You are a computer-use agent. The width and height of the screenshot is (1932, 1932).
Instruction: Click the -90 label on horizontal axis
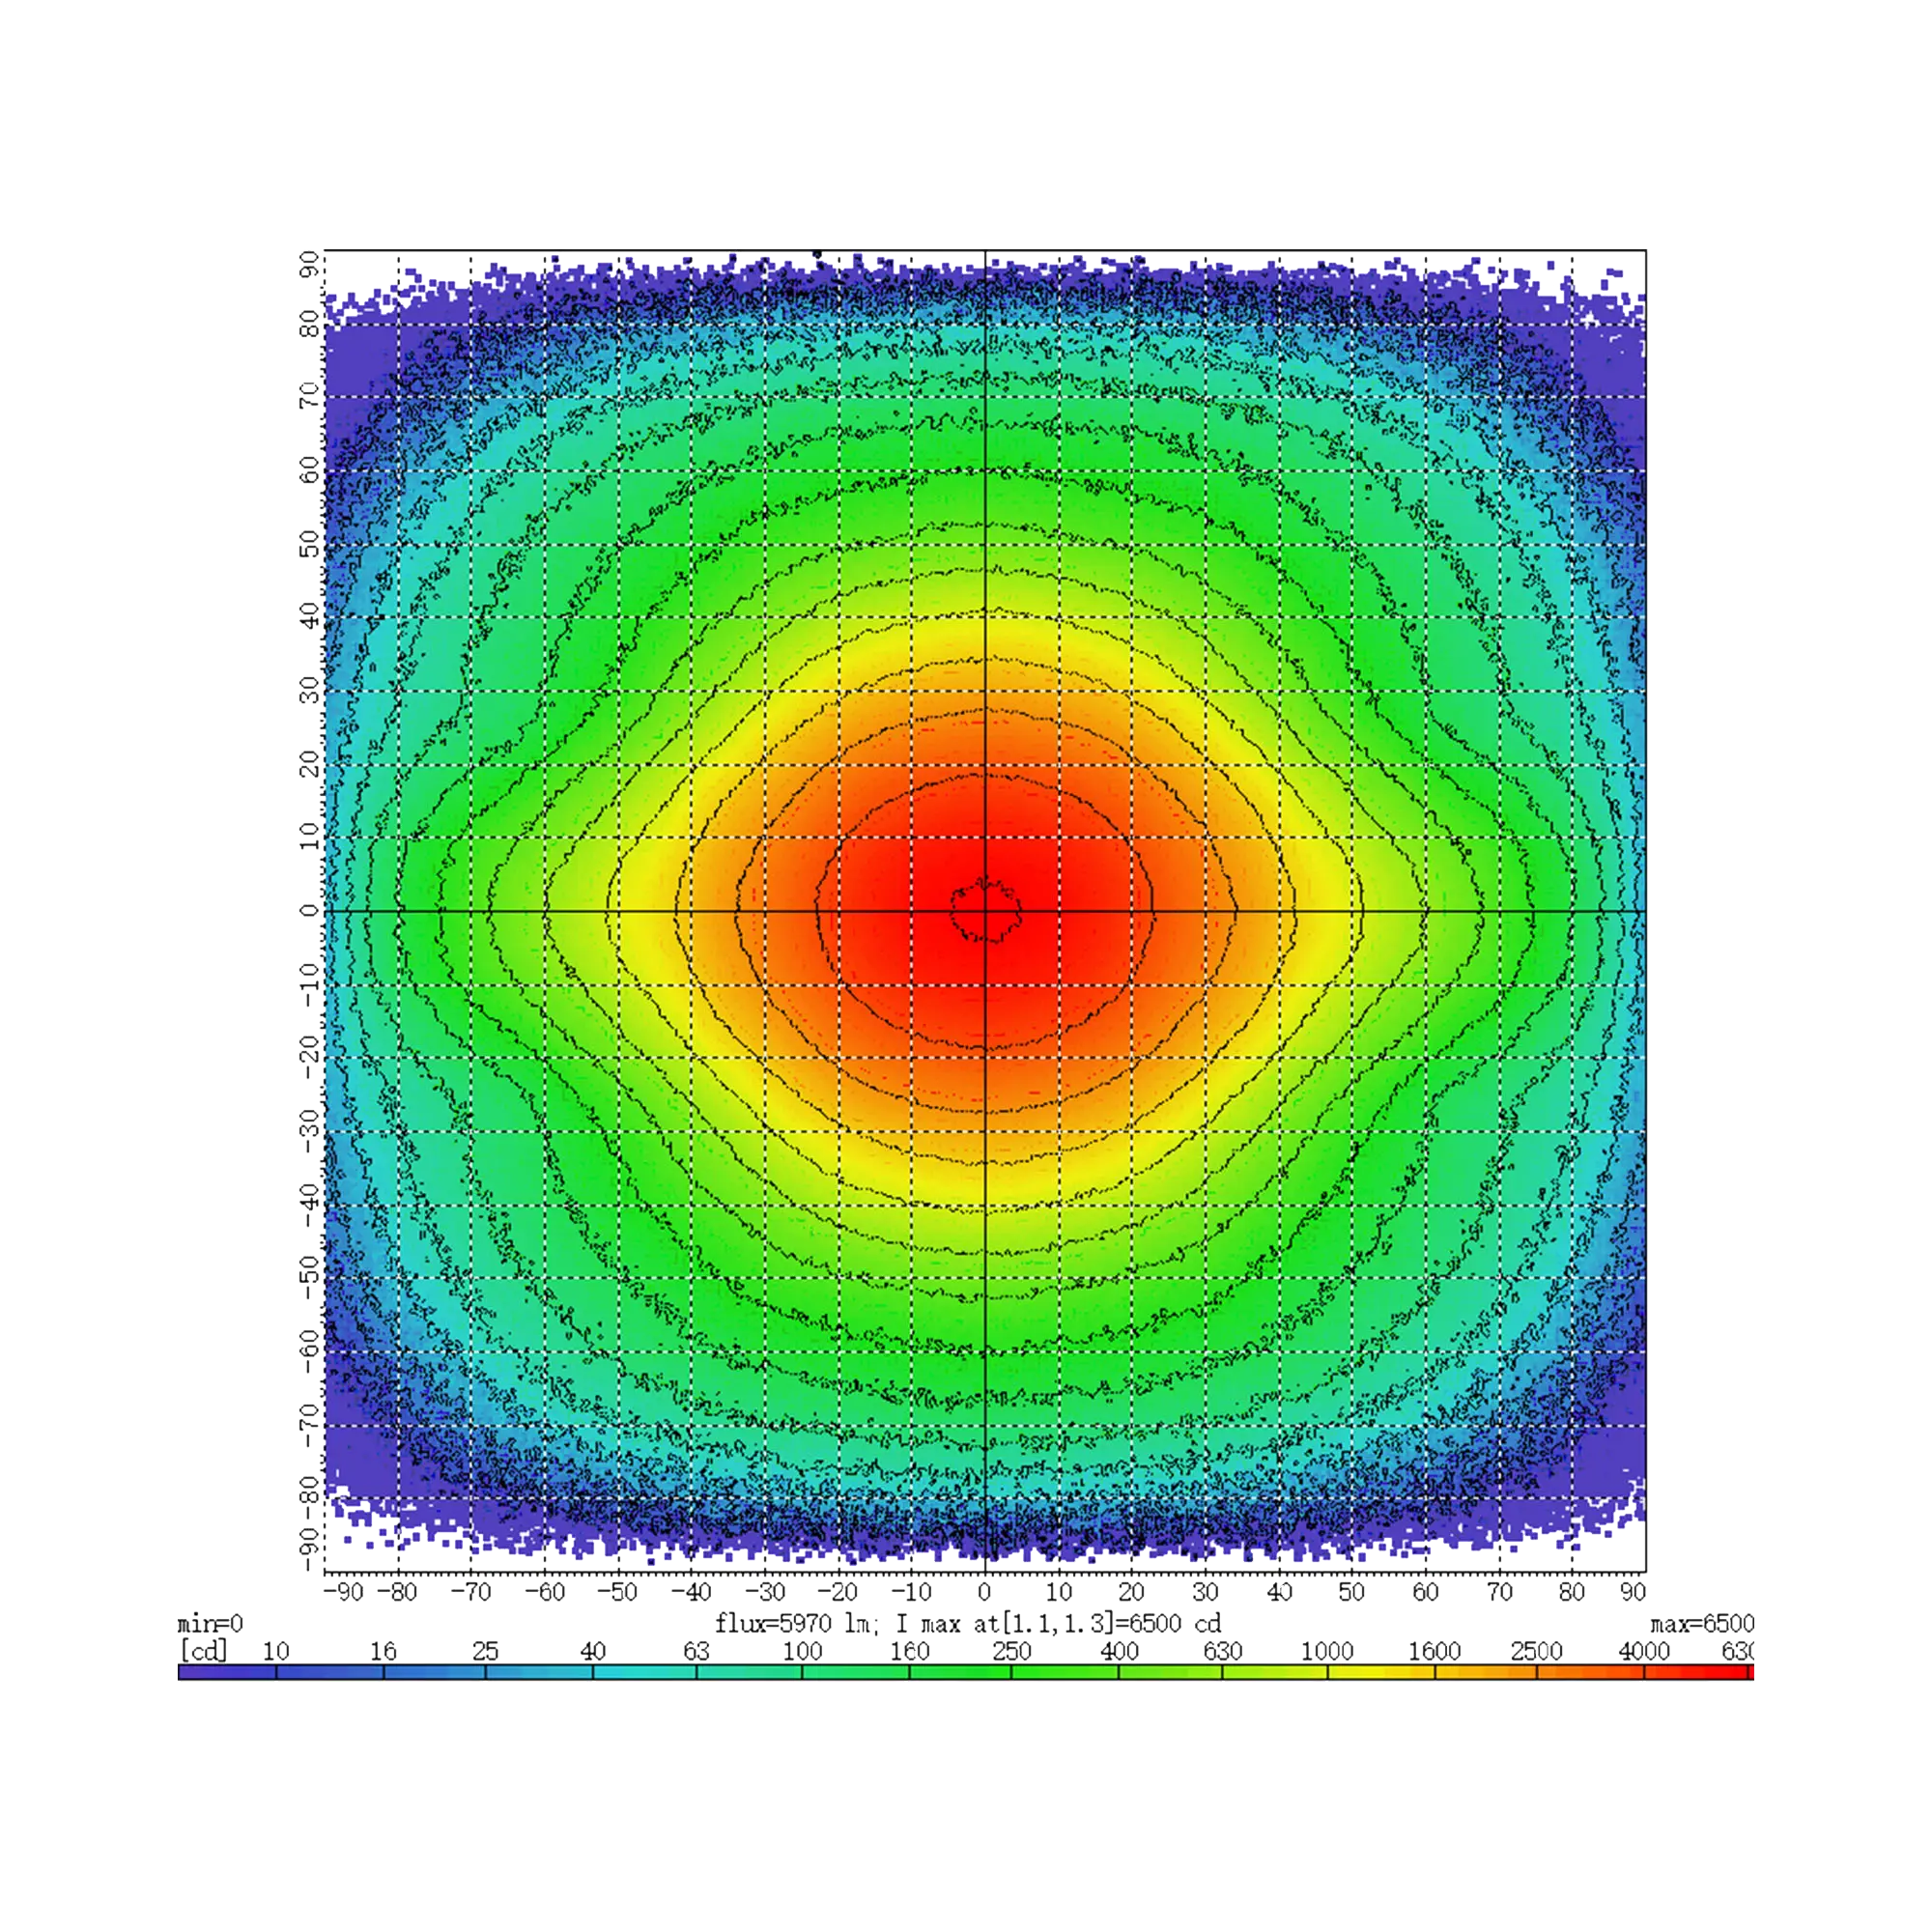[345, 1591]
